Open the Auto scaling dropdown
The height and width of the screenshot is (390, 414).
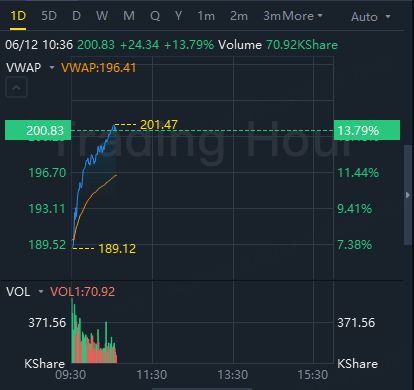pyautogui.click(x=370, y=17)
